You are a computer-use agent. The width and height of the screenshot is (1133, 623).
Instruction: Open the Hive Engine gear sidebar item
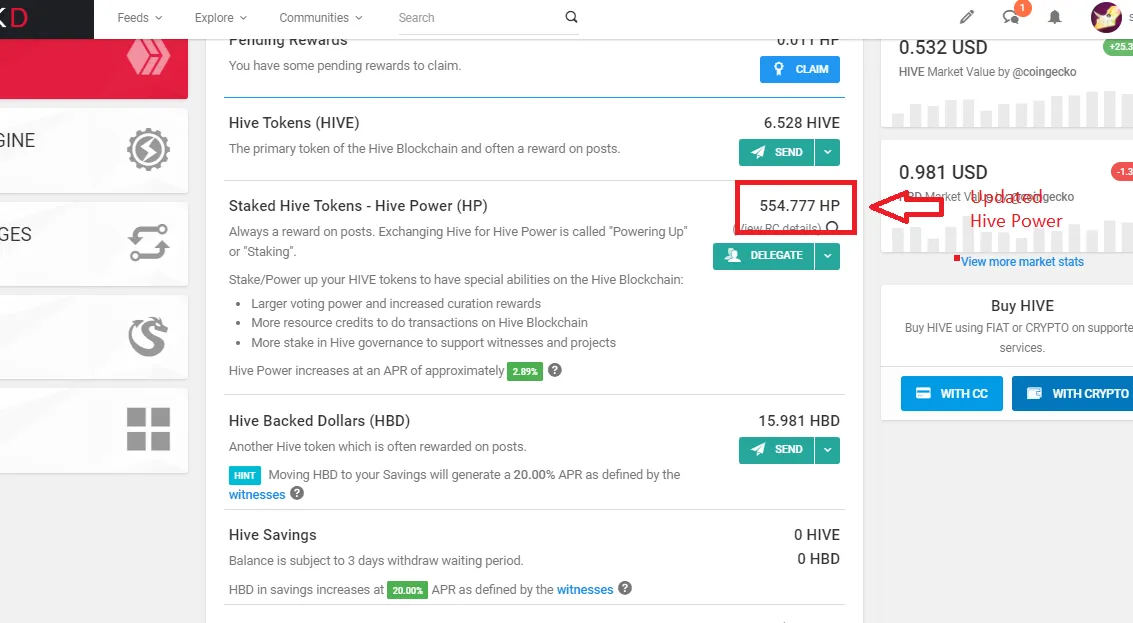click(148, 150)
